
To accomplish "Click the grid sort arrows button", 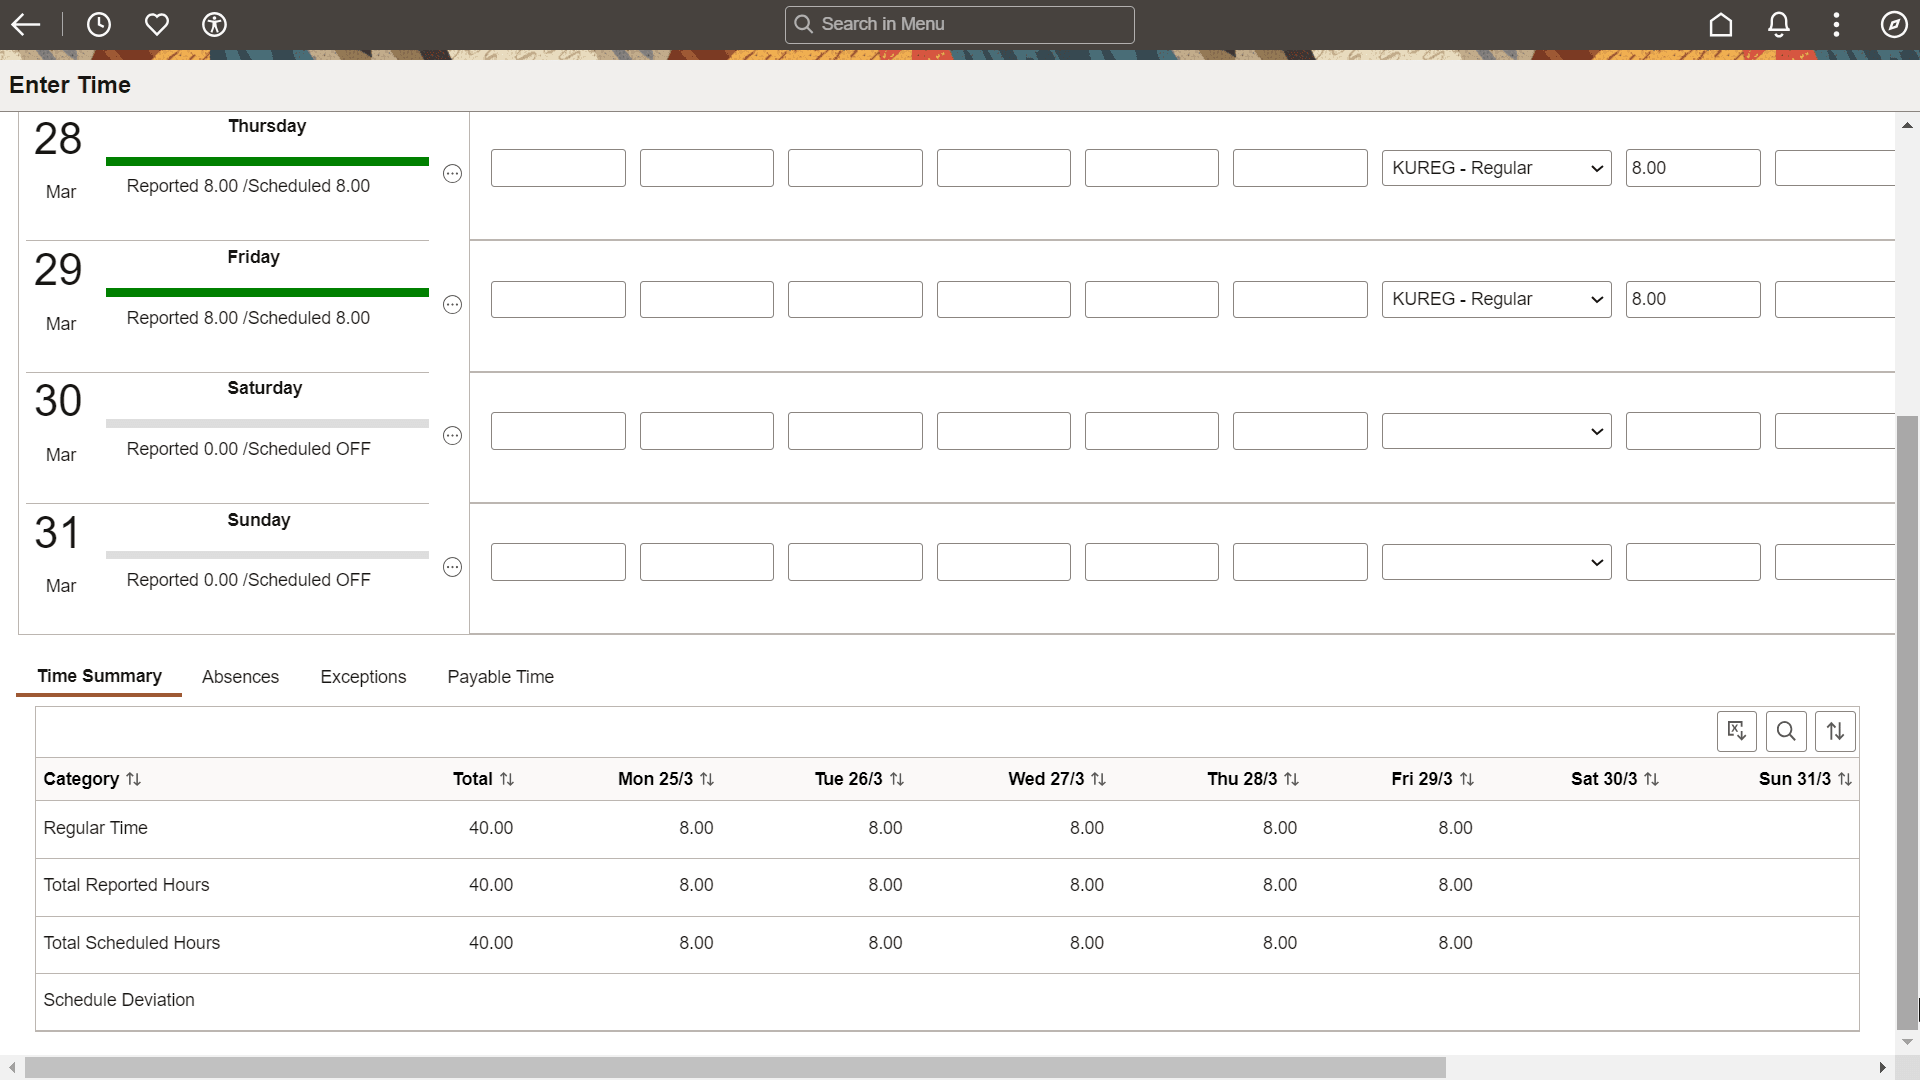I will click(1835, 731).
